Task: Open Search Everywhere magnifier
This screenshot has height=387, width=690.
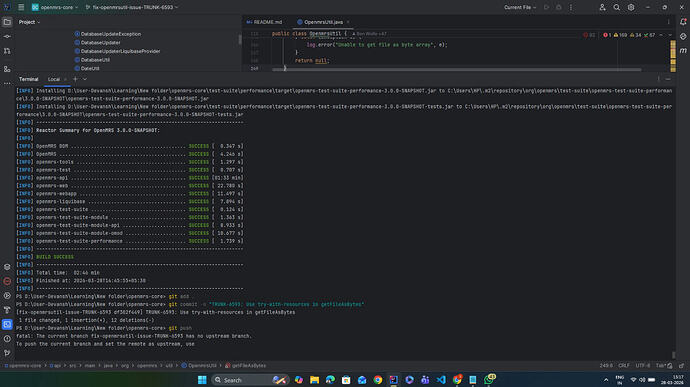Action: coord(617,7)
